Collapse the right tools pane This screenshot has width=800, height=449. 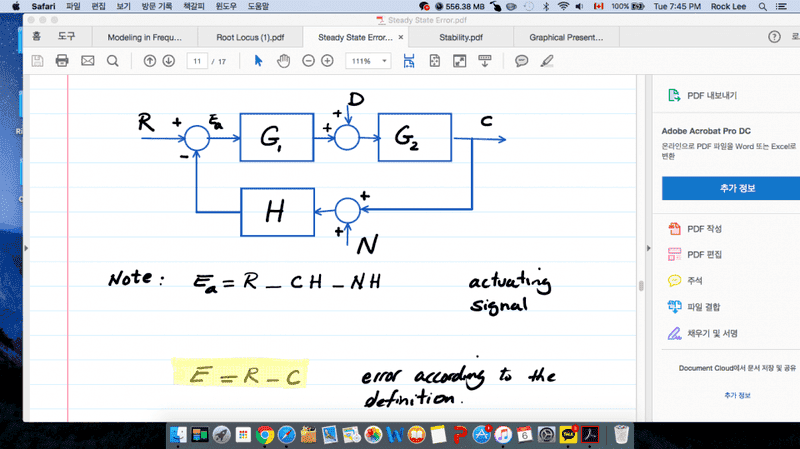[642, 247]
